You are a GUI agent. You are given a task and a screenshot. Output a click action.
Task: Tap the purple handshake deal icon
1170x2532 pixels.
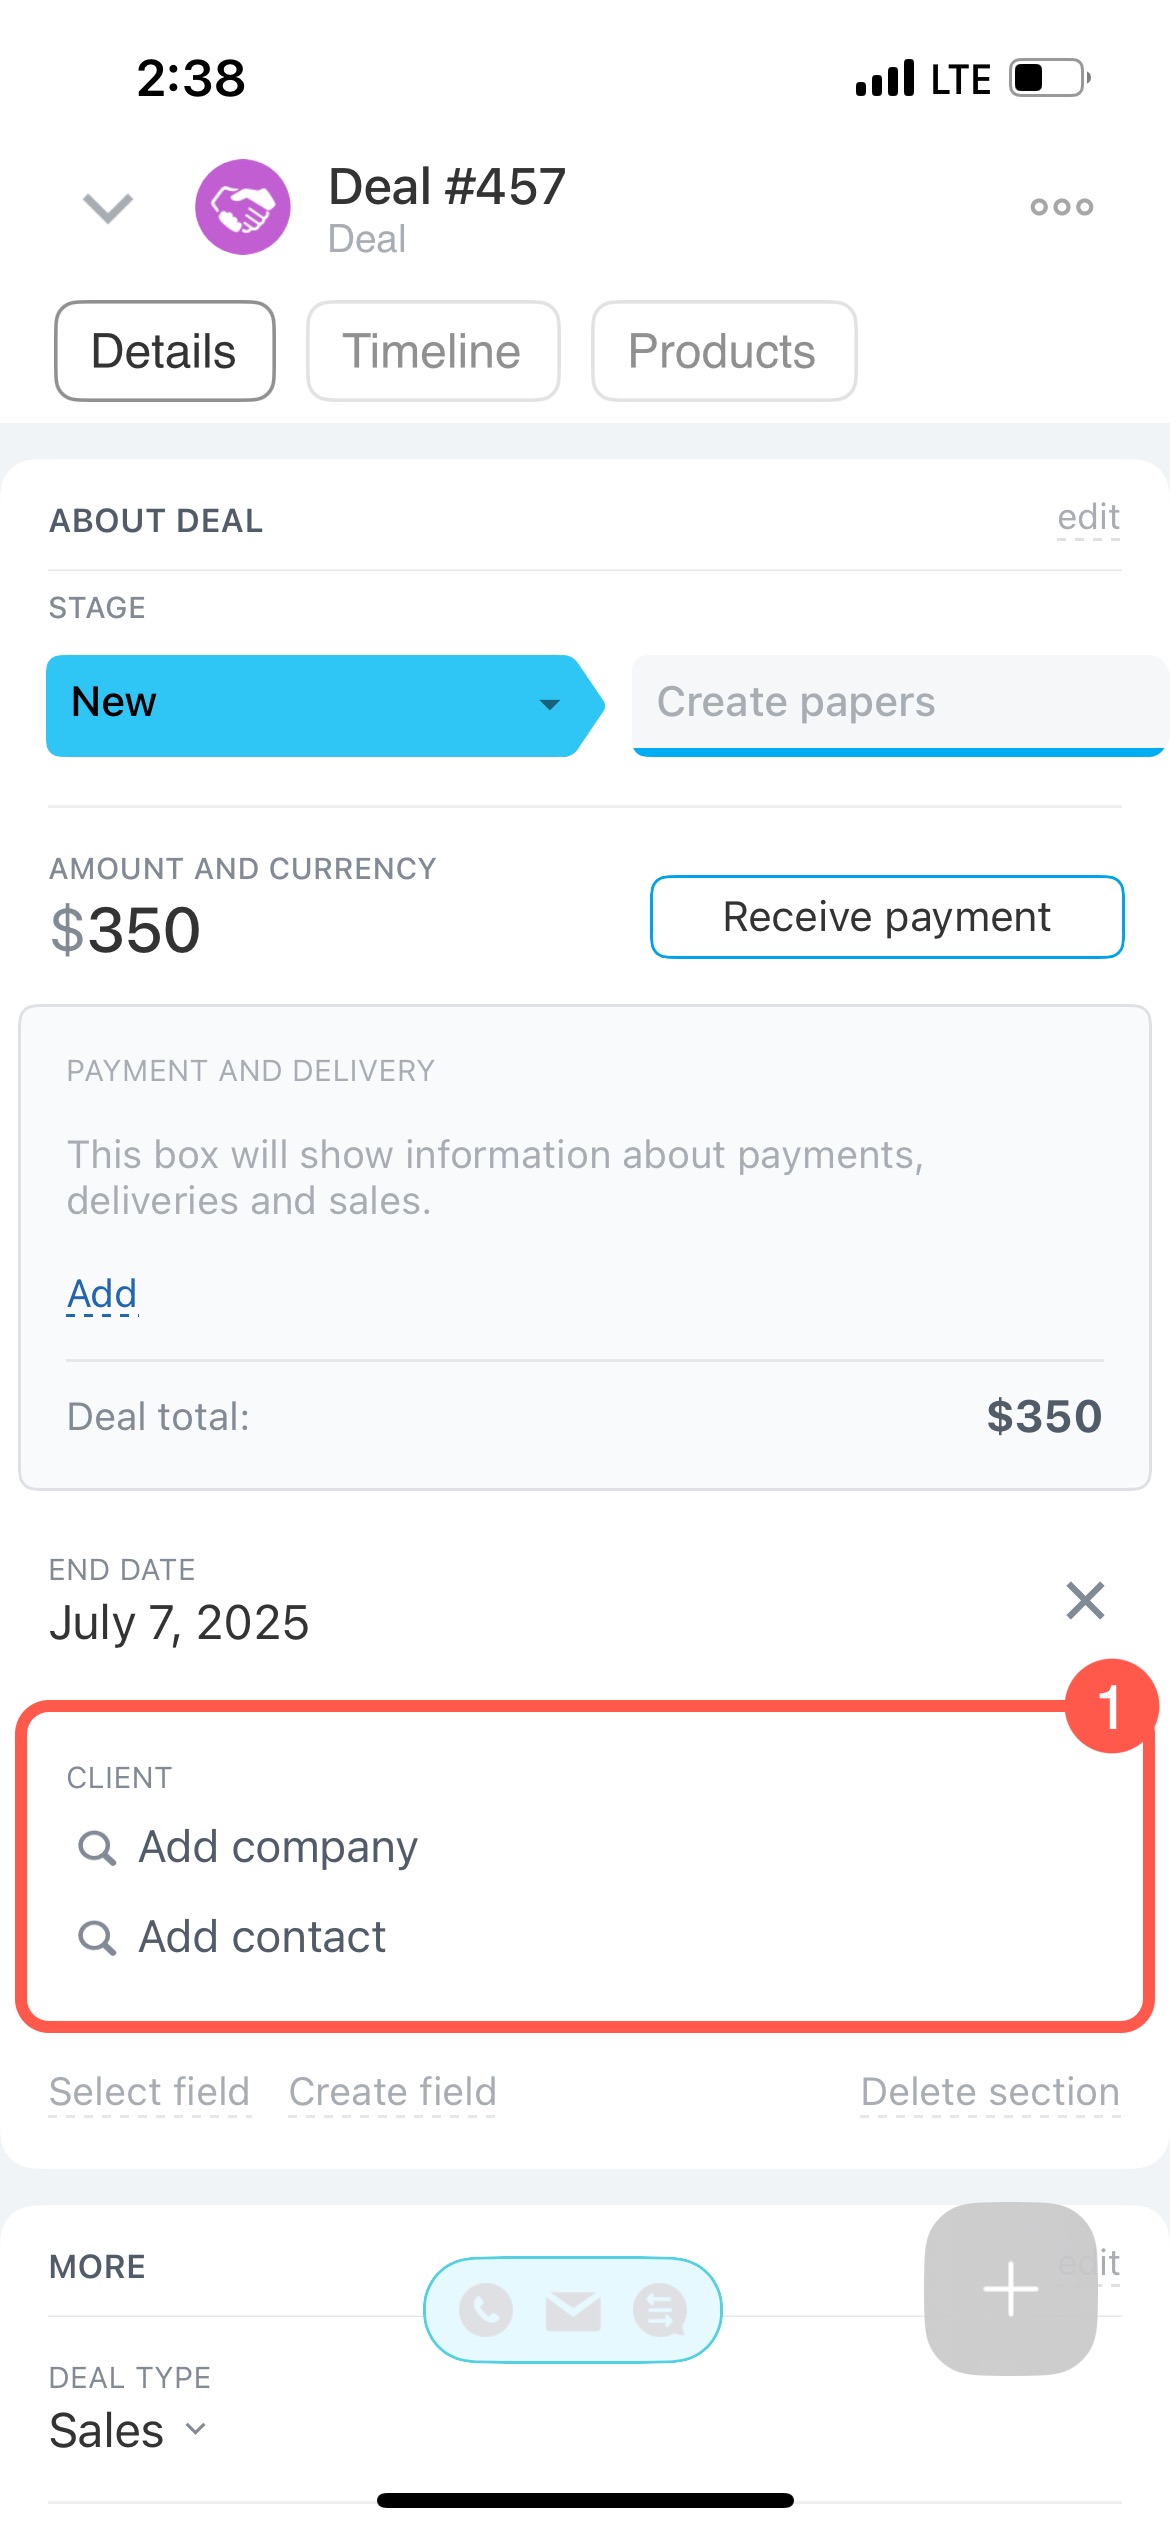pyautogui.click(x=243, y=207)
